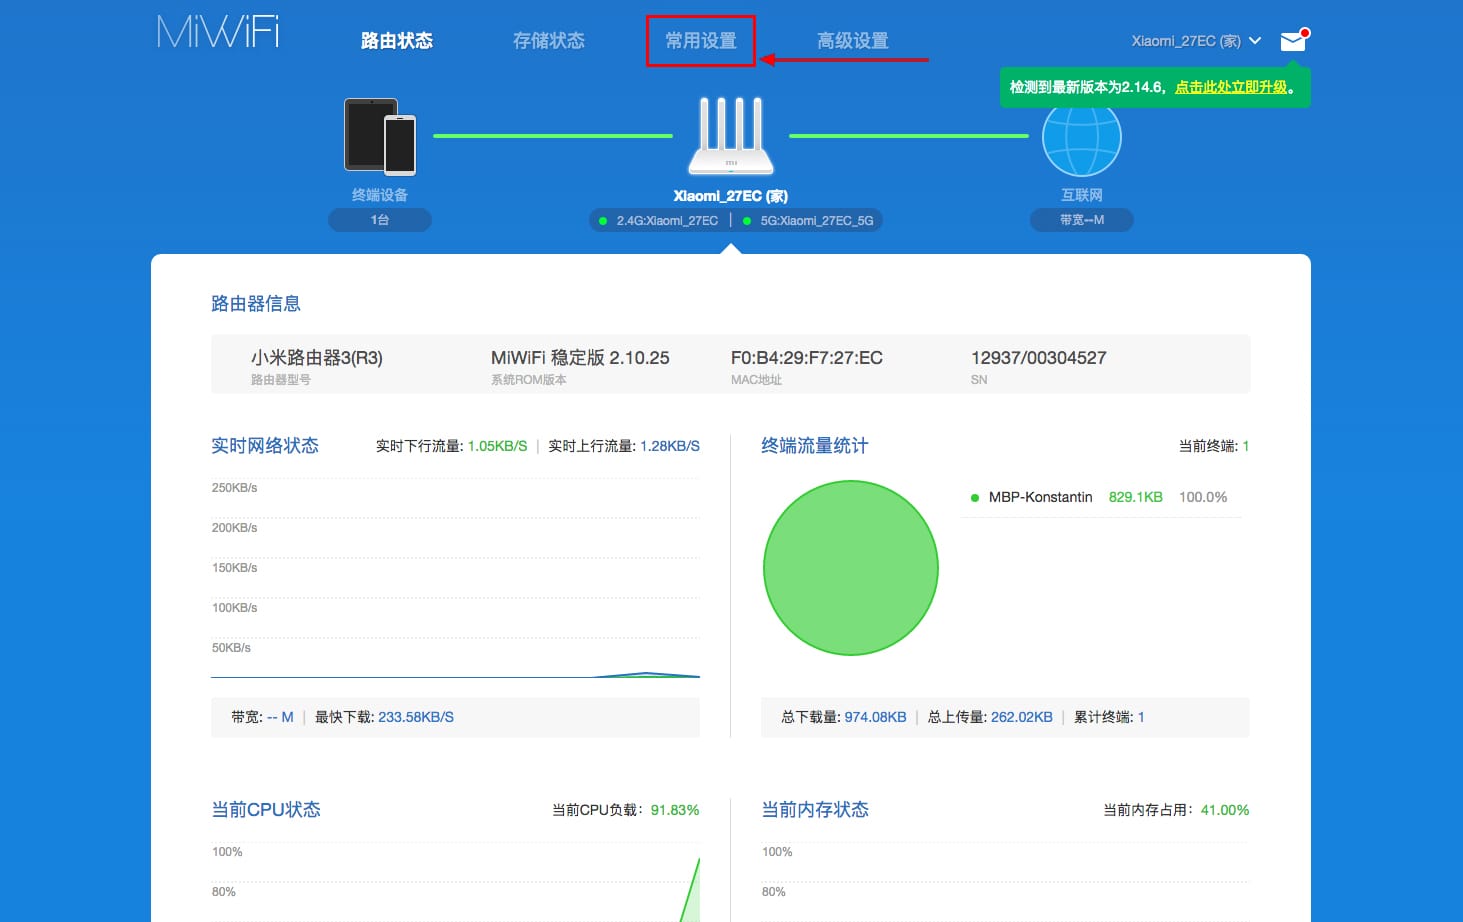Switch to the 存储状态 tab
The height and width of the screenshot is (922, 1463).
tap(548, 40)
